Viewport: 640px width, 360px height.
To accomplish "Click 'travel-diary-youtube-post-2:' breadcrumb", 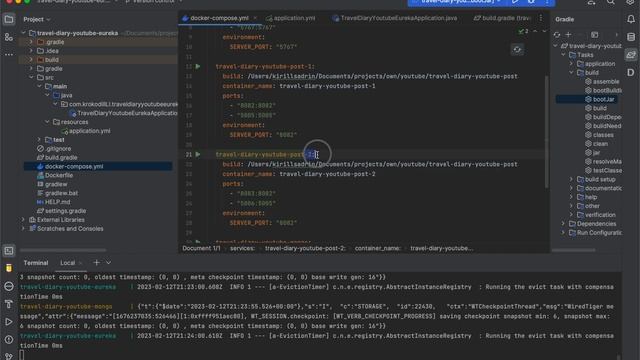I will click(x=305, y=248).
